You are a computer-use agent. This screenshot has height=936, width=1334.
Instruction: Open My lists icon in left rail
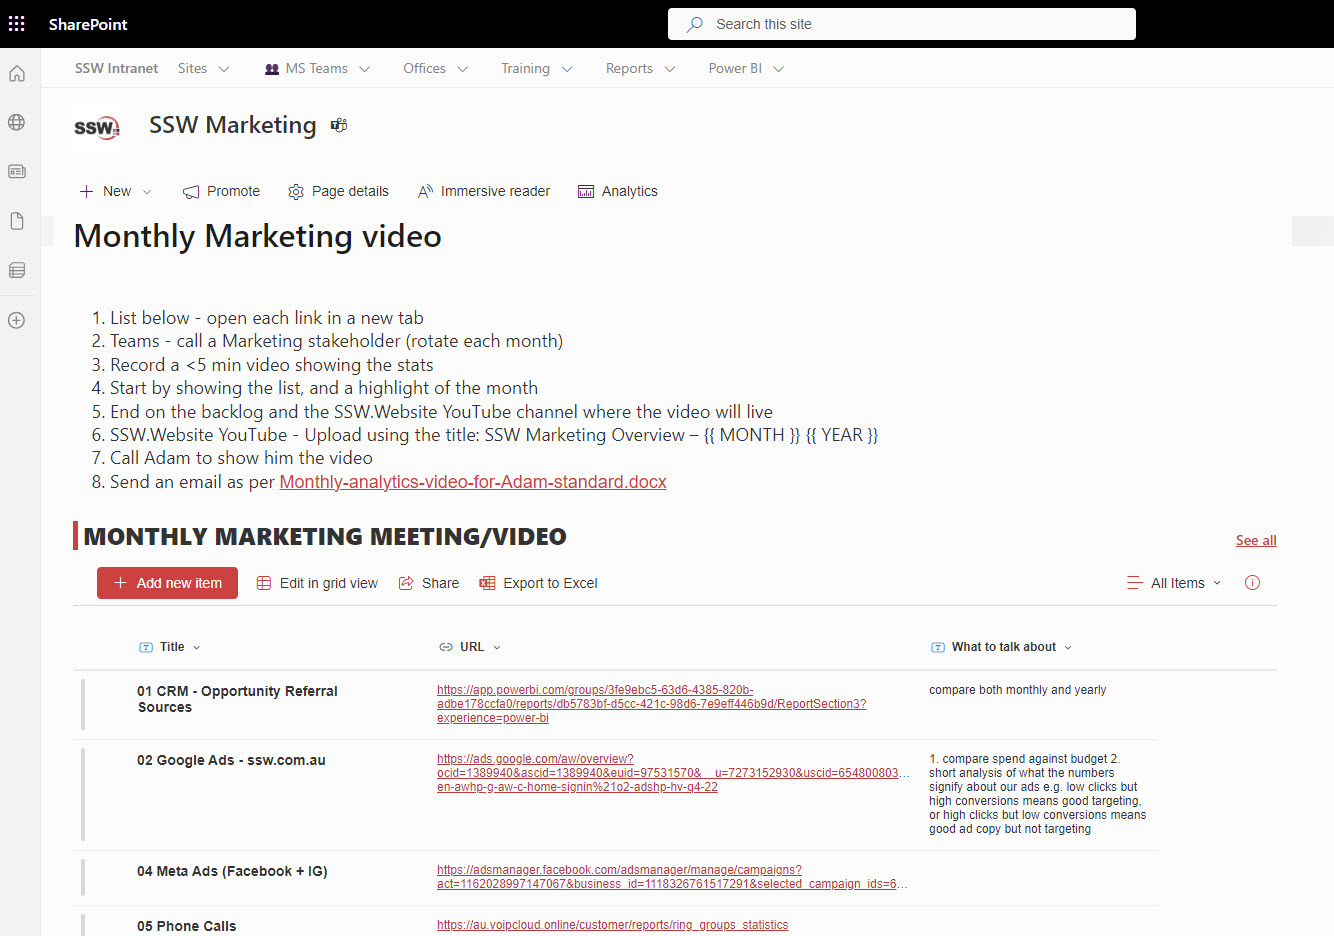pos(17,270)
